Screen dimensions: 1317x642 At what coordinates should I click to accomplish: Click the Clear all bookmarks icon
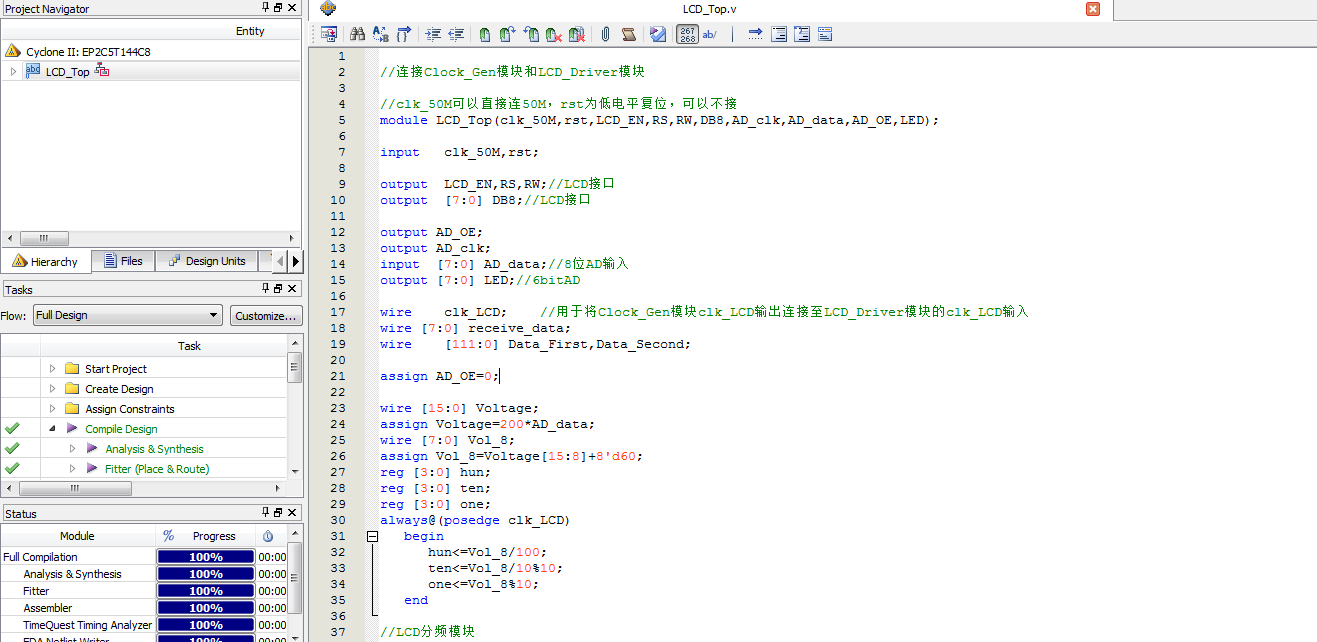point(577,34)
